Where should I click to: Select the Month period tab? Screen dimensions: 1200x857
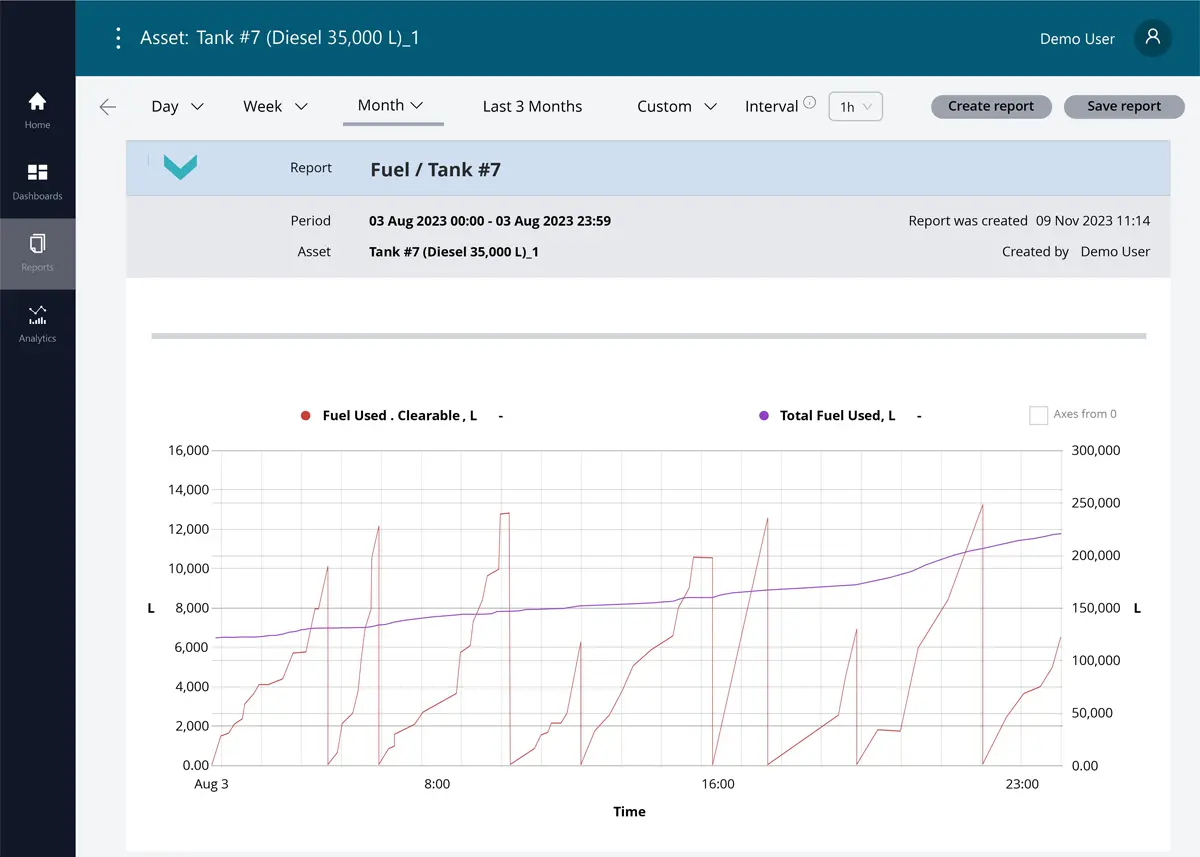point(391,106)
